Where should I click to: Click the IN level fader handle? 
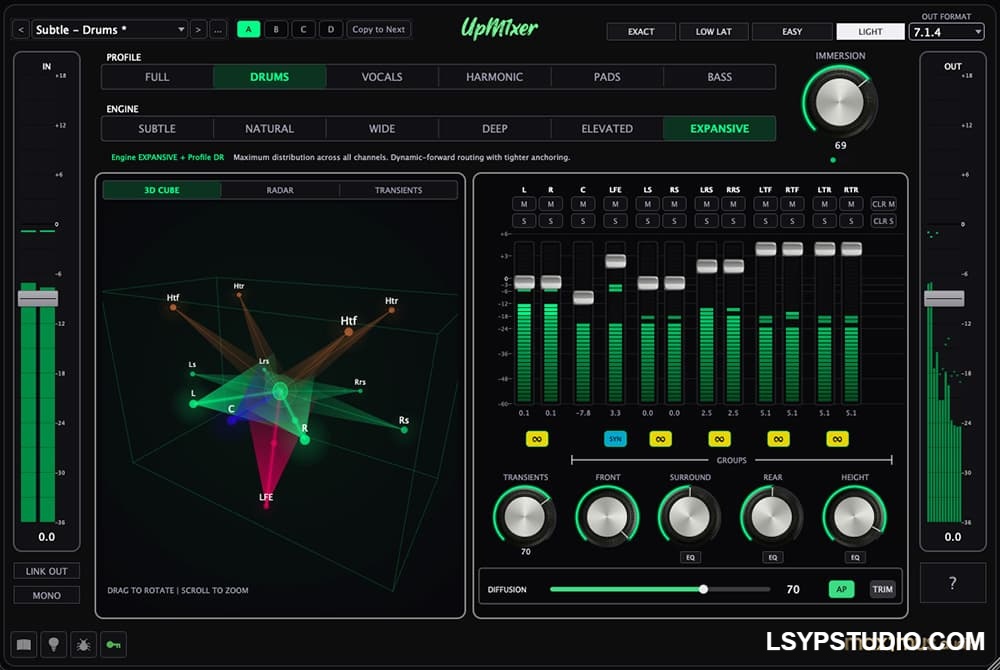click(38, 298)
